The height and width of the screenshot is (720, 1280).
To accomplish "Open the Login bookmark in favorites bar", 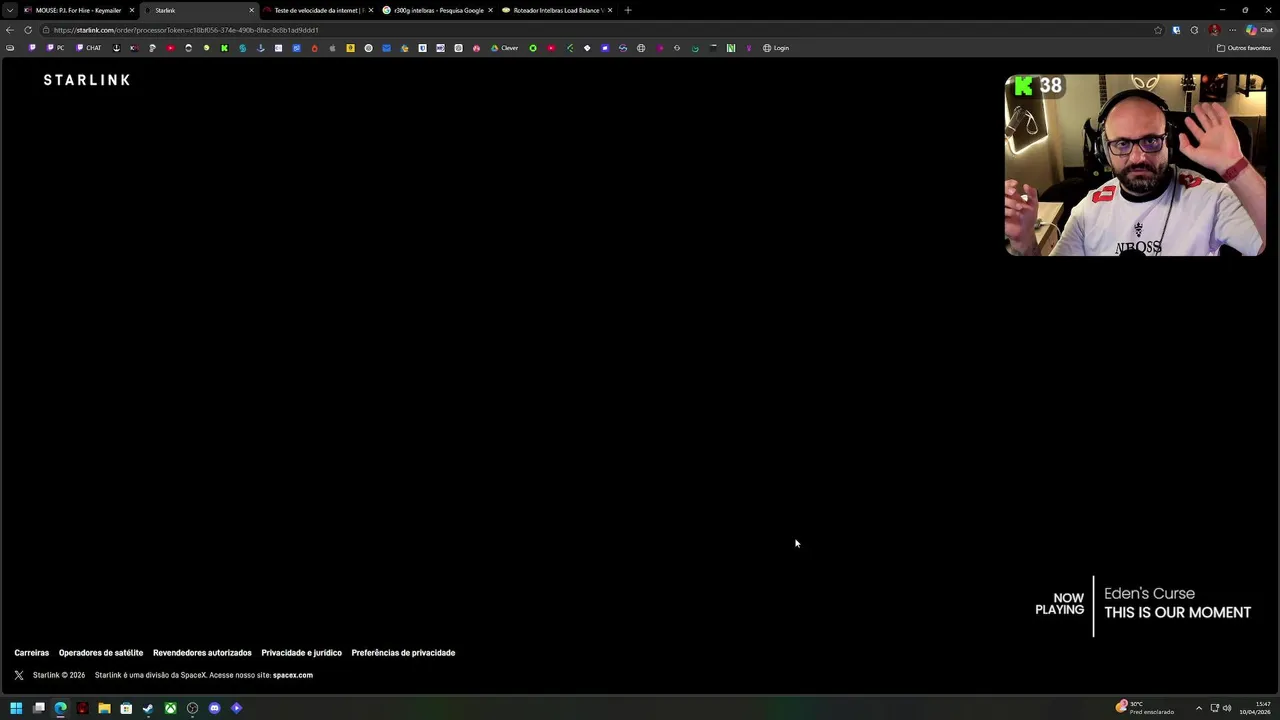I will click(x=776, y=48).
